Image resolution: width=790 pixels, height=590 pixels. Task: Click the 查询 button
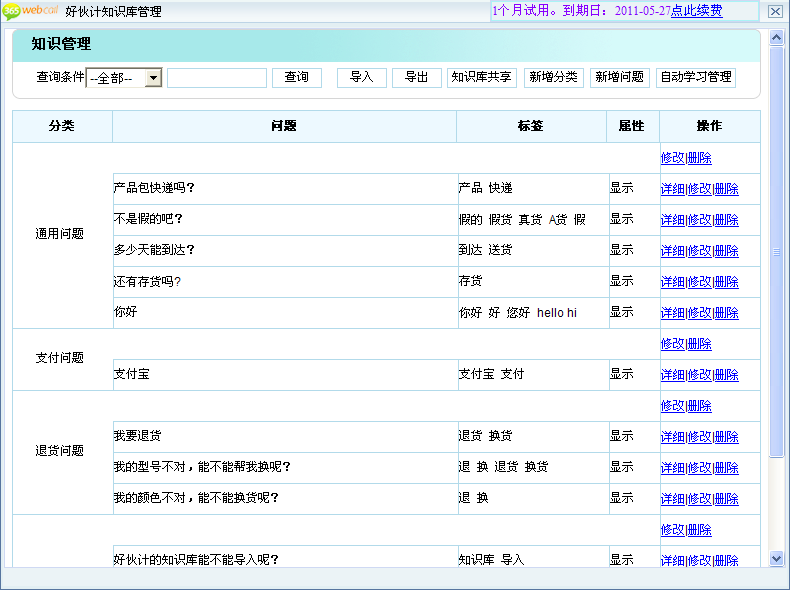[x=297, y=78]
